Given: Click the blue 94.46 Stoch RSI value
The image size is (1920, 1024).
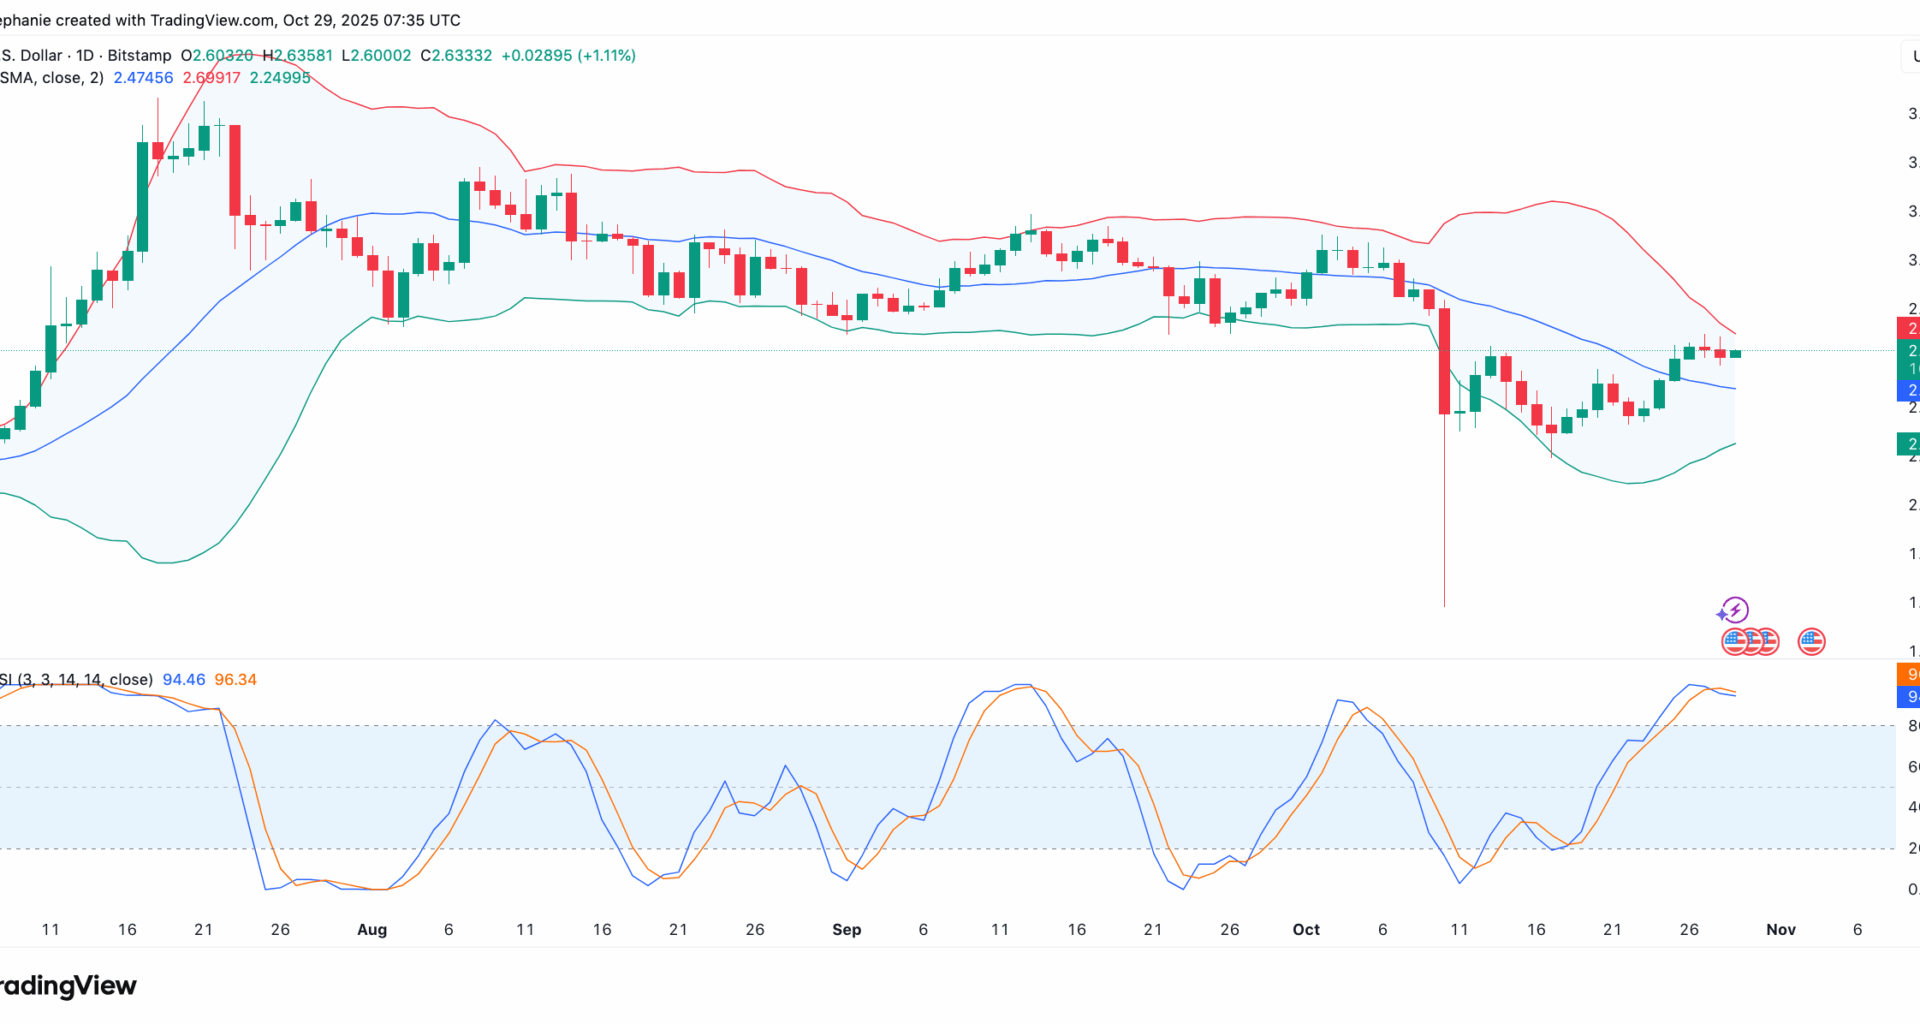Looking at the screenshot, I should click(184, 680).
